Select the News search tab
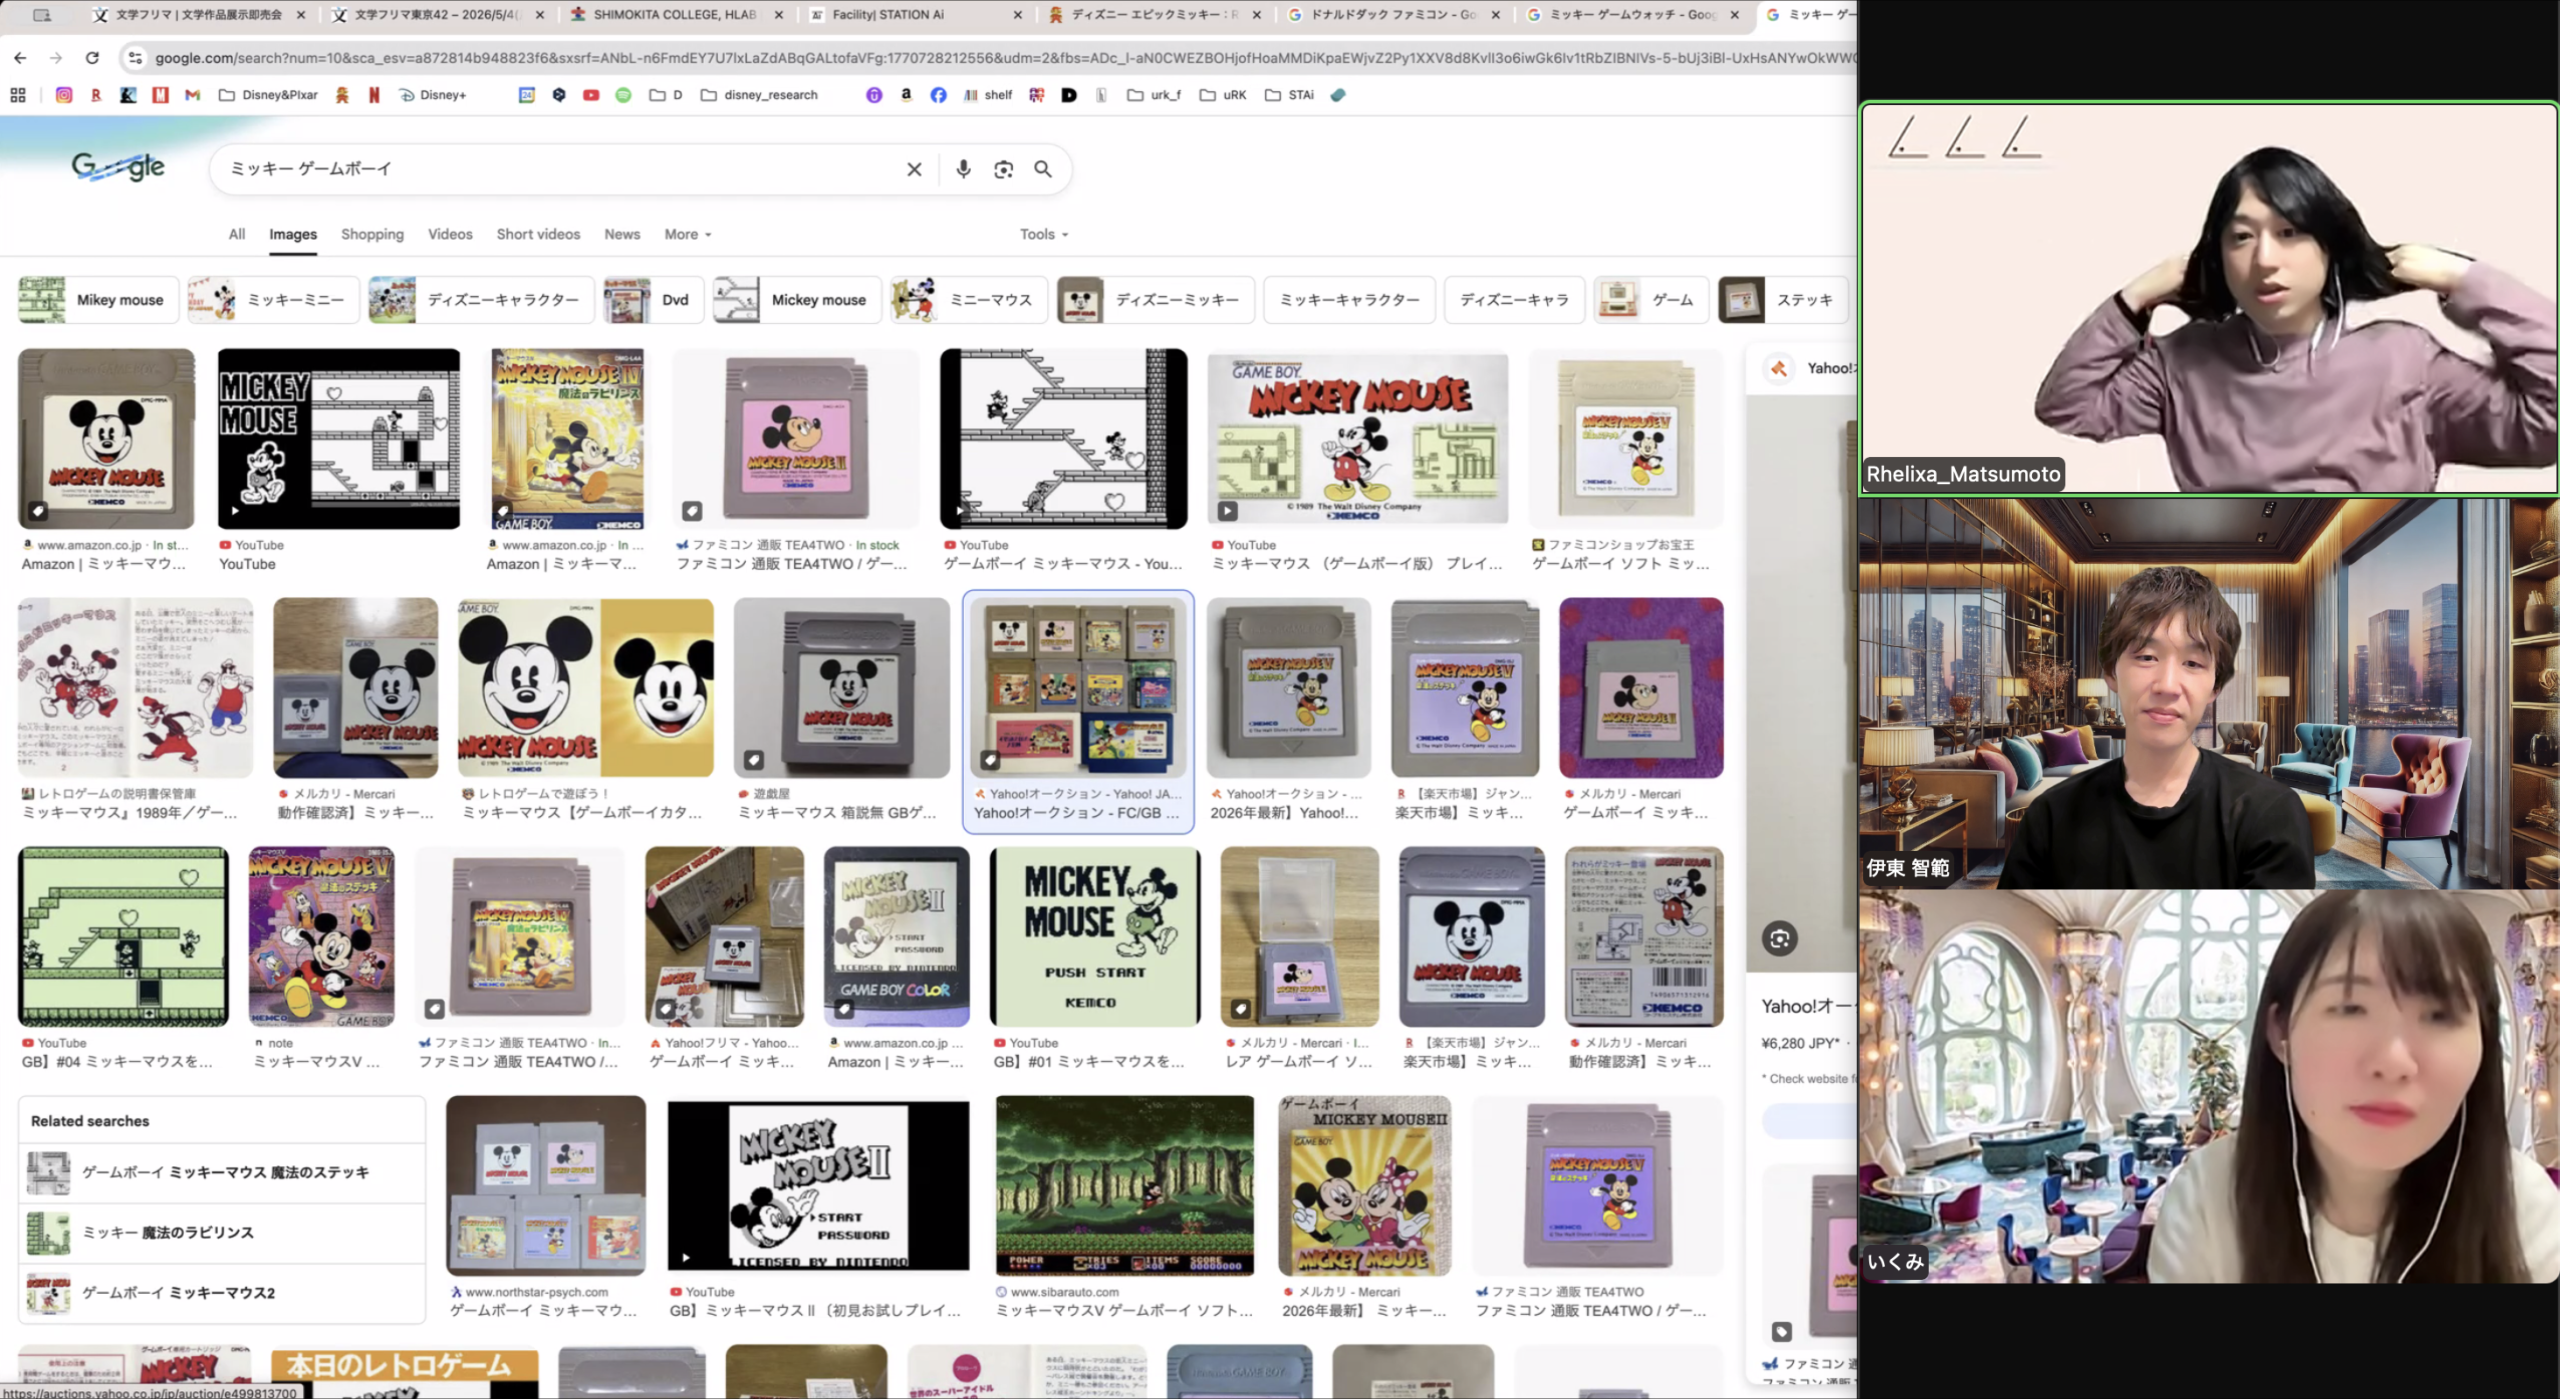The height and width of the screenshot is (1399, 2560). point(622,234)
